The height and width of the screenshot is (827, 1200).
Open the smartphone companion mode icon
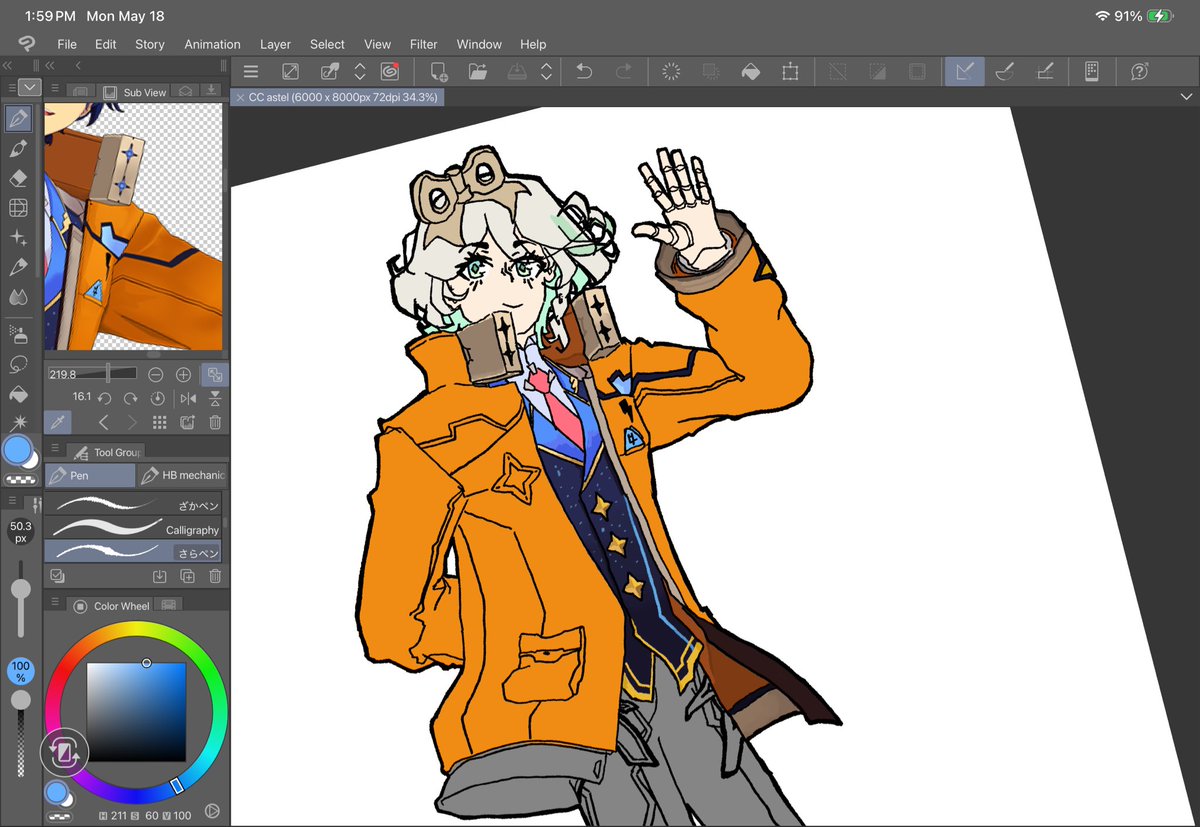point(1092,71)
